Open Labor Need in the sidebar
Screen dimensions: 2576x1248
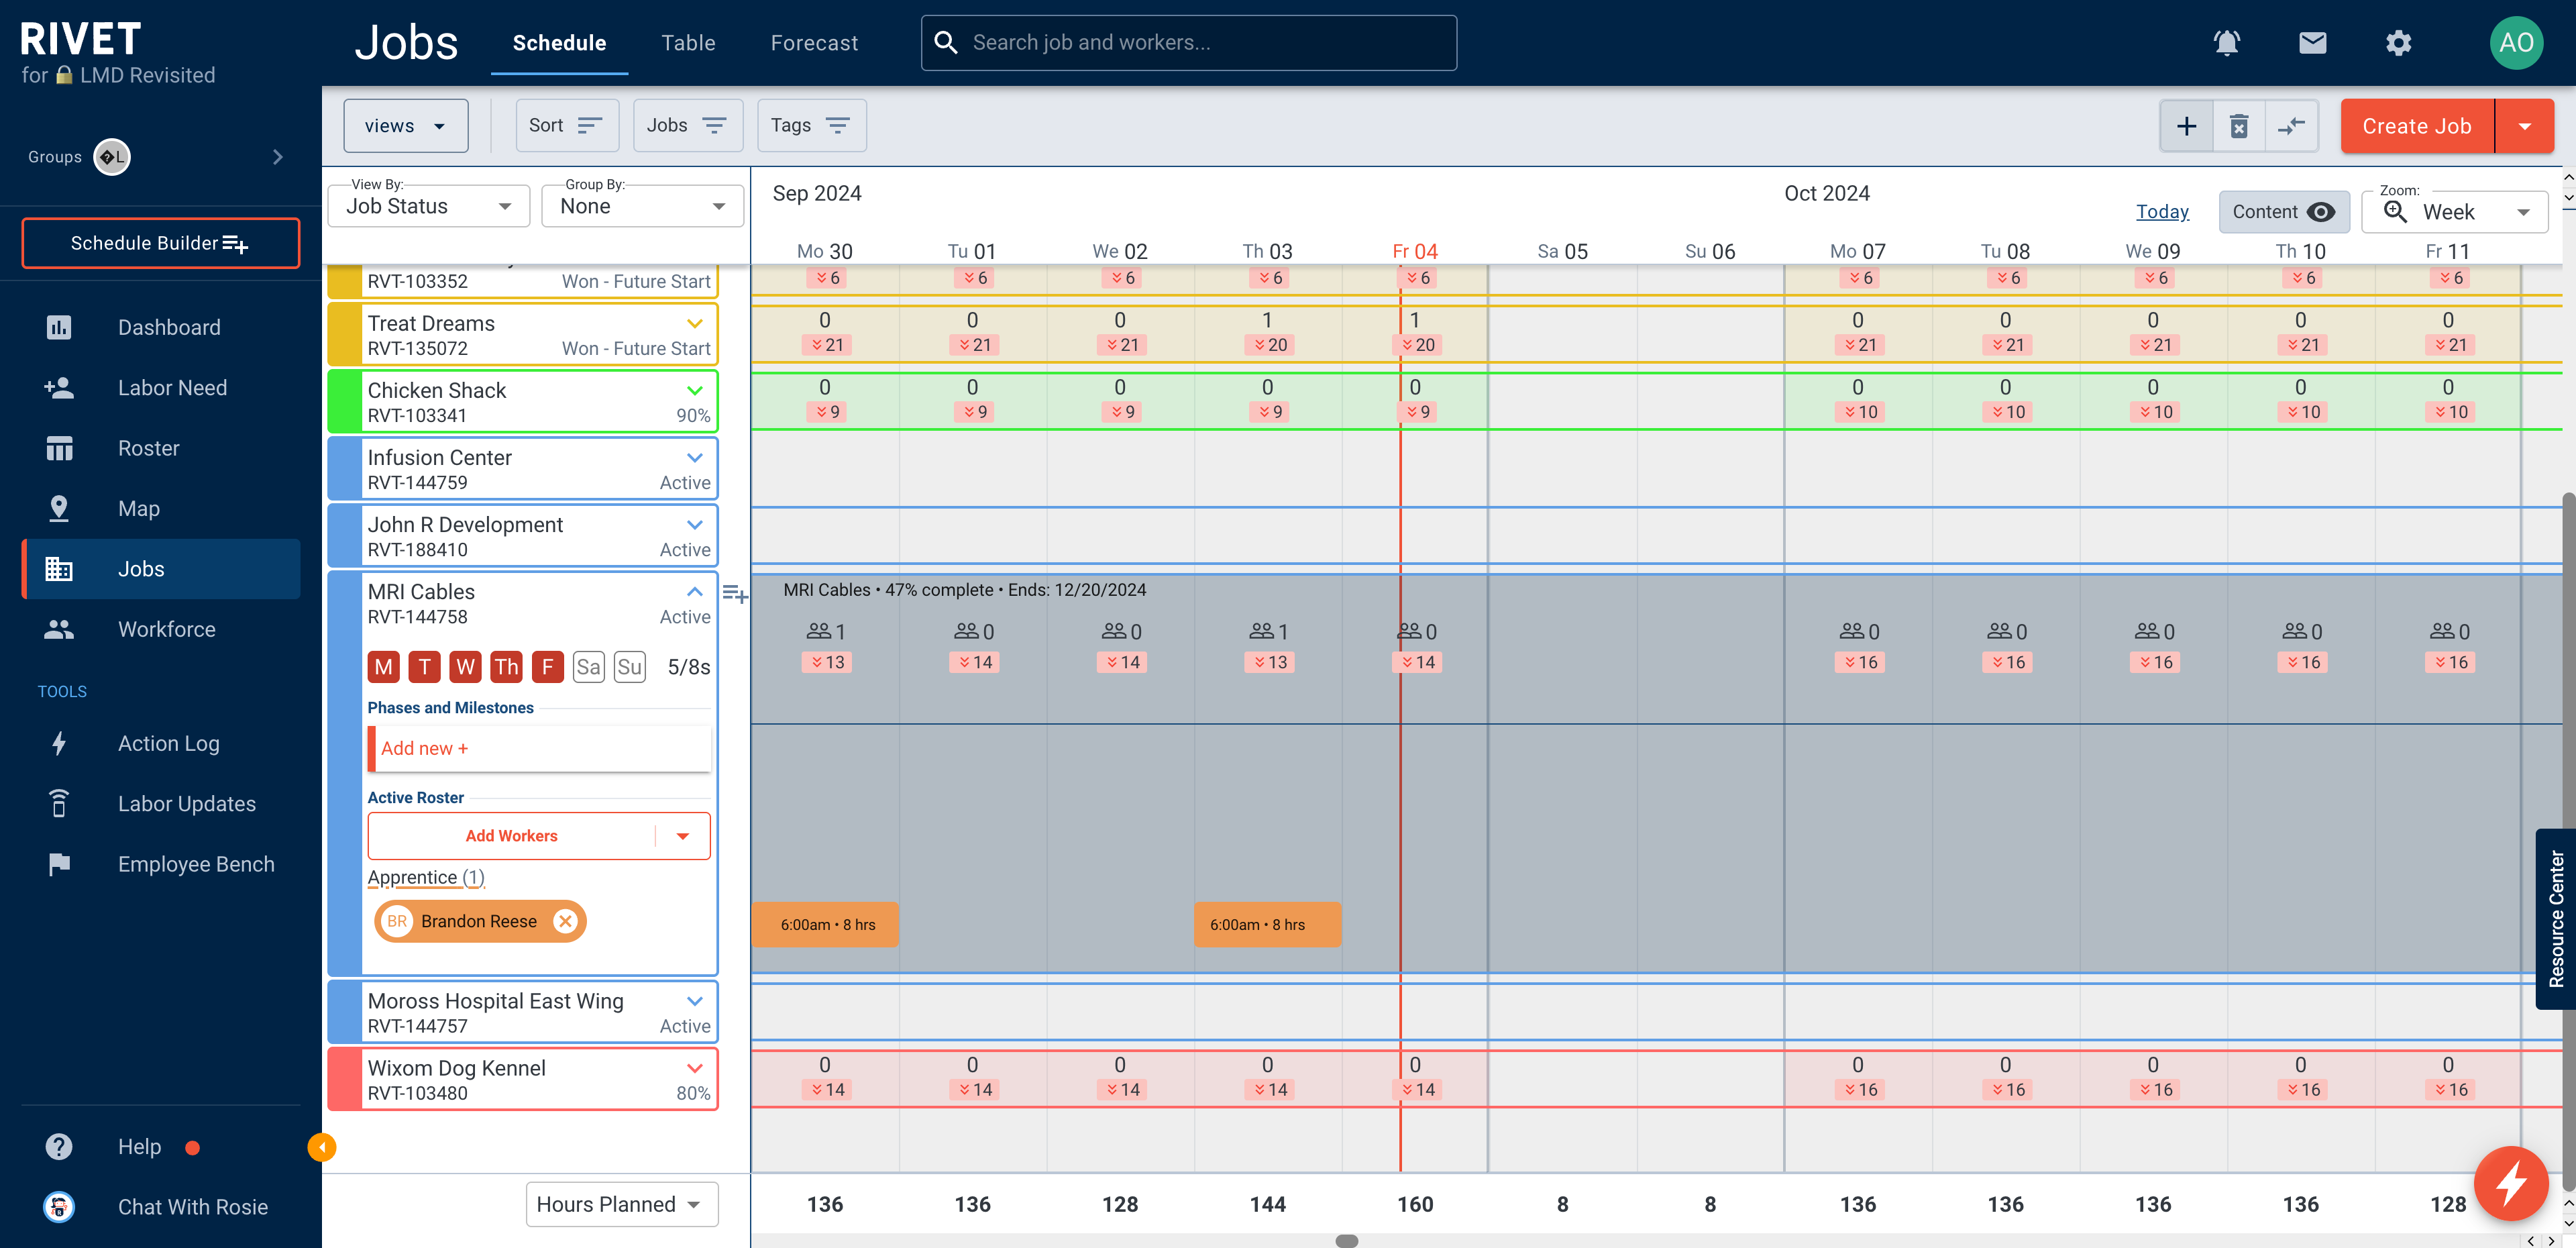(162, 388)
